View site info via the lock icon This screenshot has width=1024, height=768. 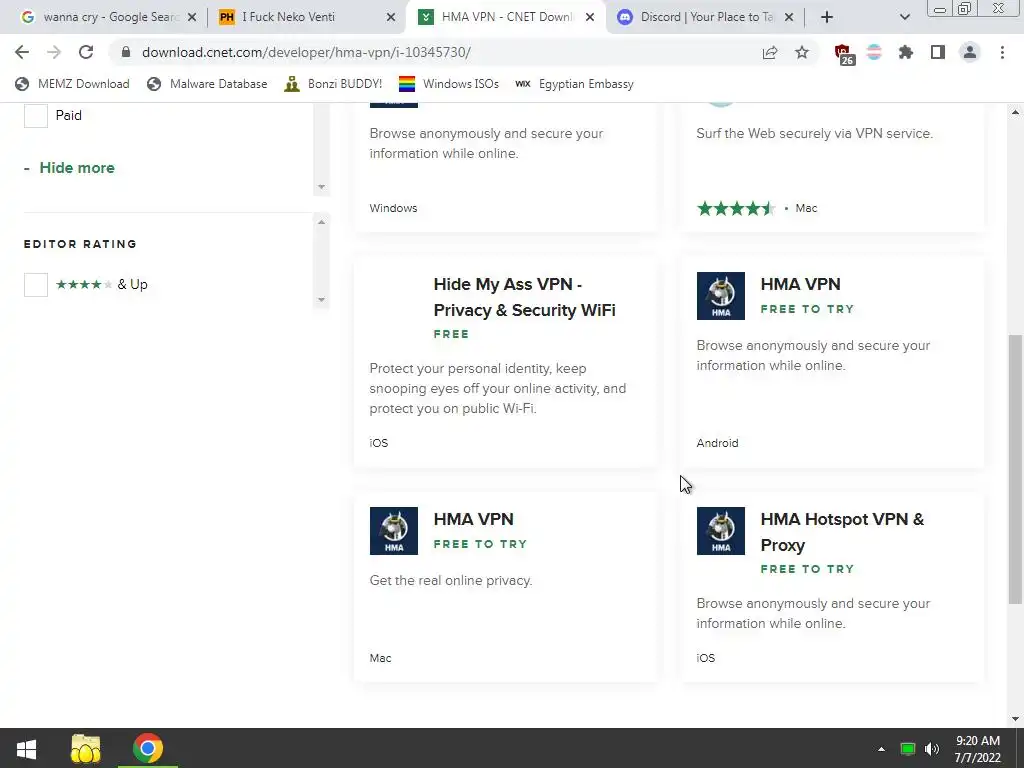pos(126,52)
